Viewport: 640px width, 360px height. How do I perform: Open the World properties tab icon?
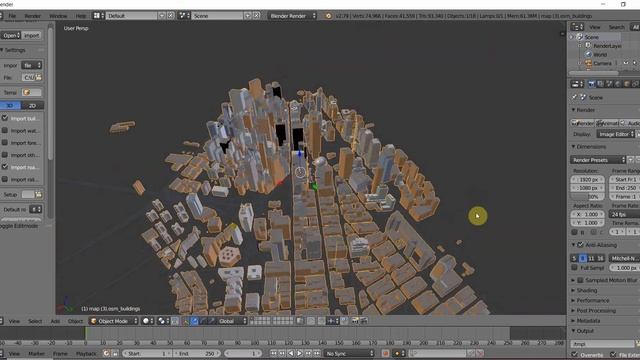[x=618, y=84]
